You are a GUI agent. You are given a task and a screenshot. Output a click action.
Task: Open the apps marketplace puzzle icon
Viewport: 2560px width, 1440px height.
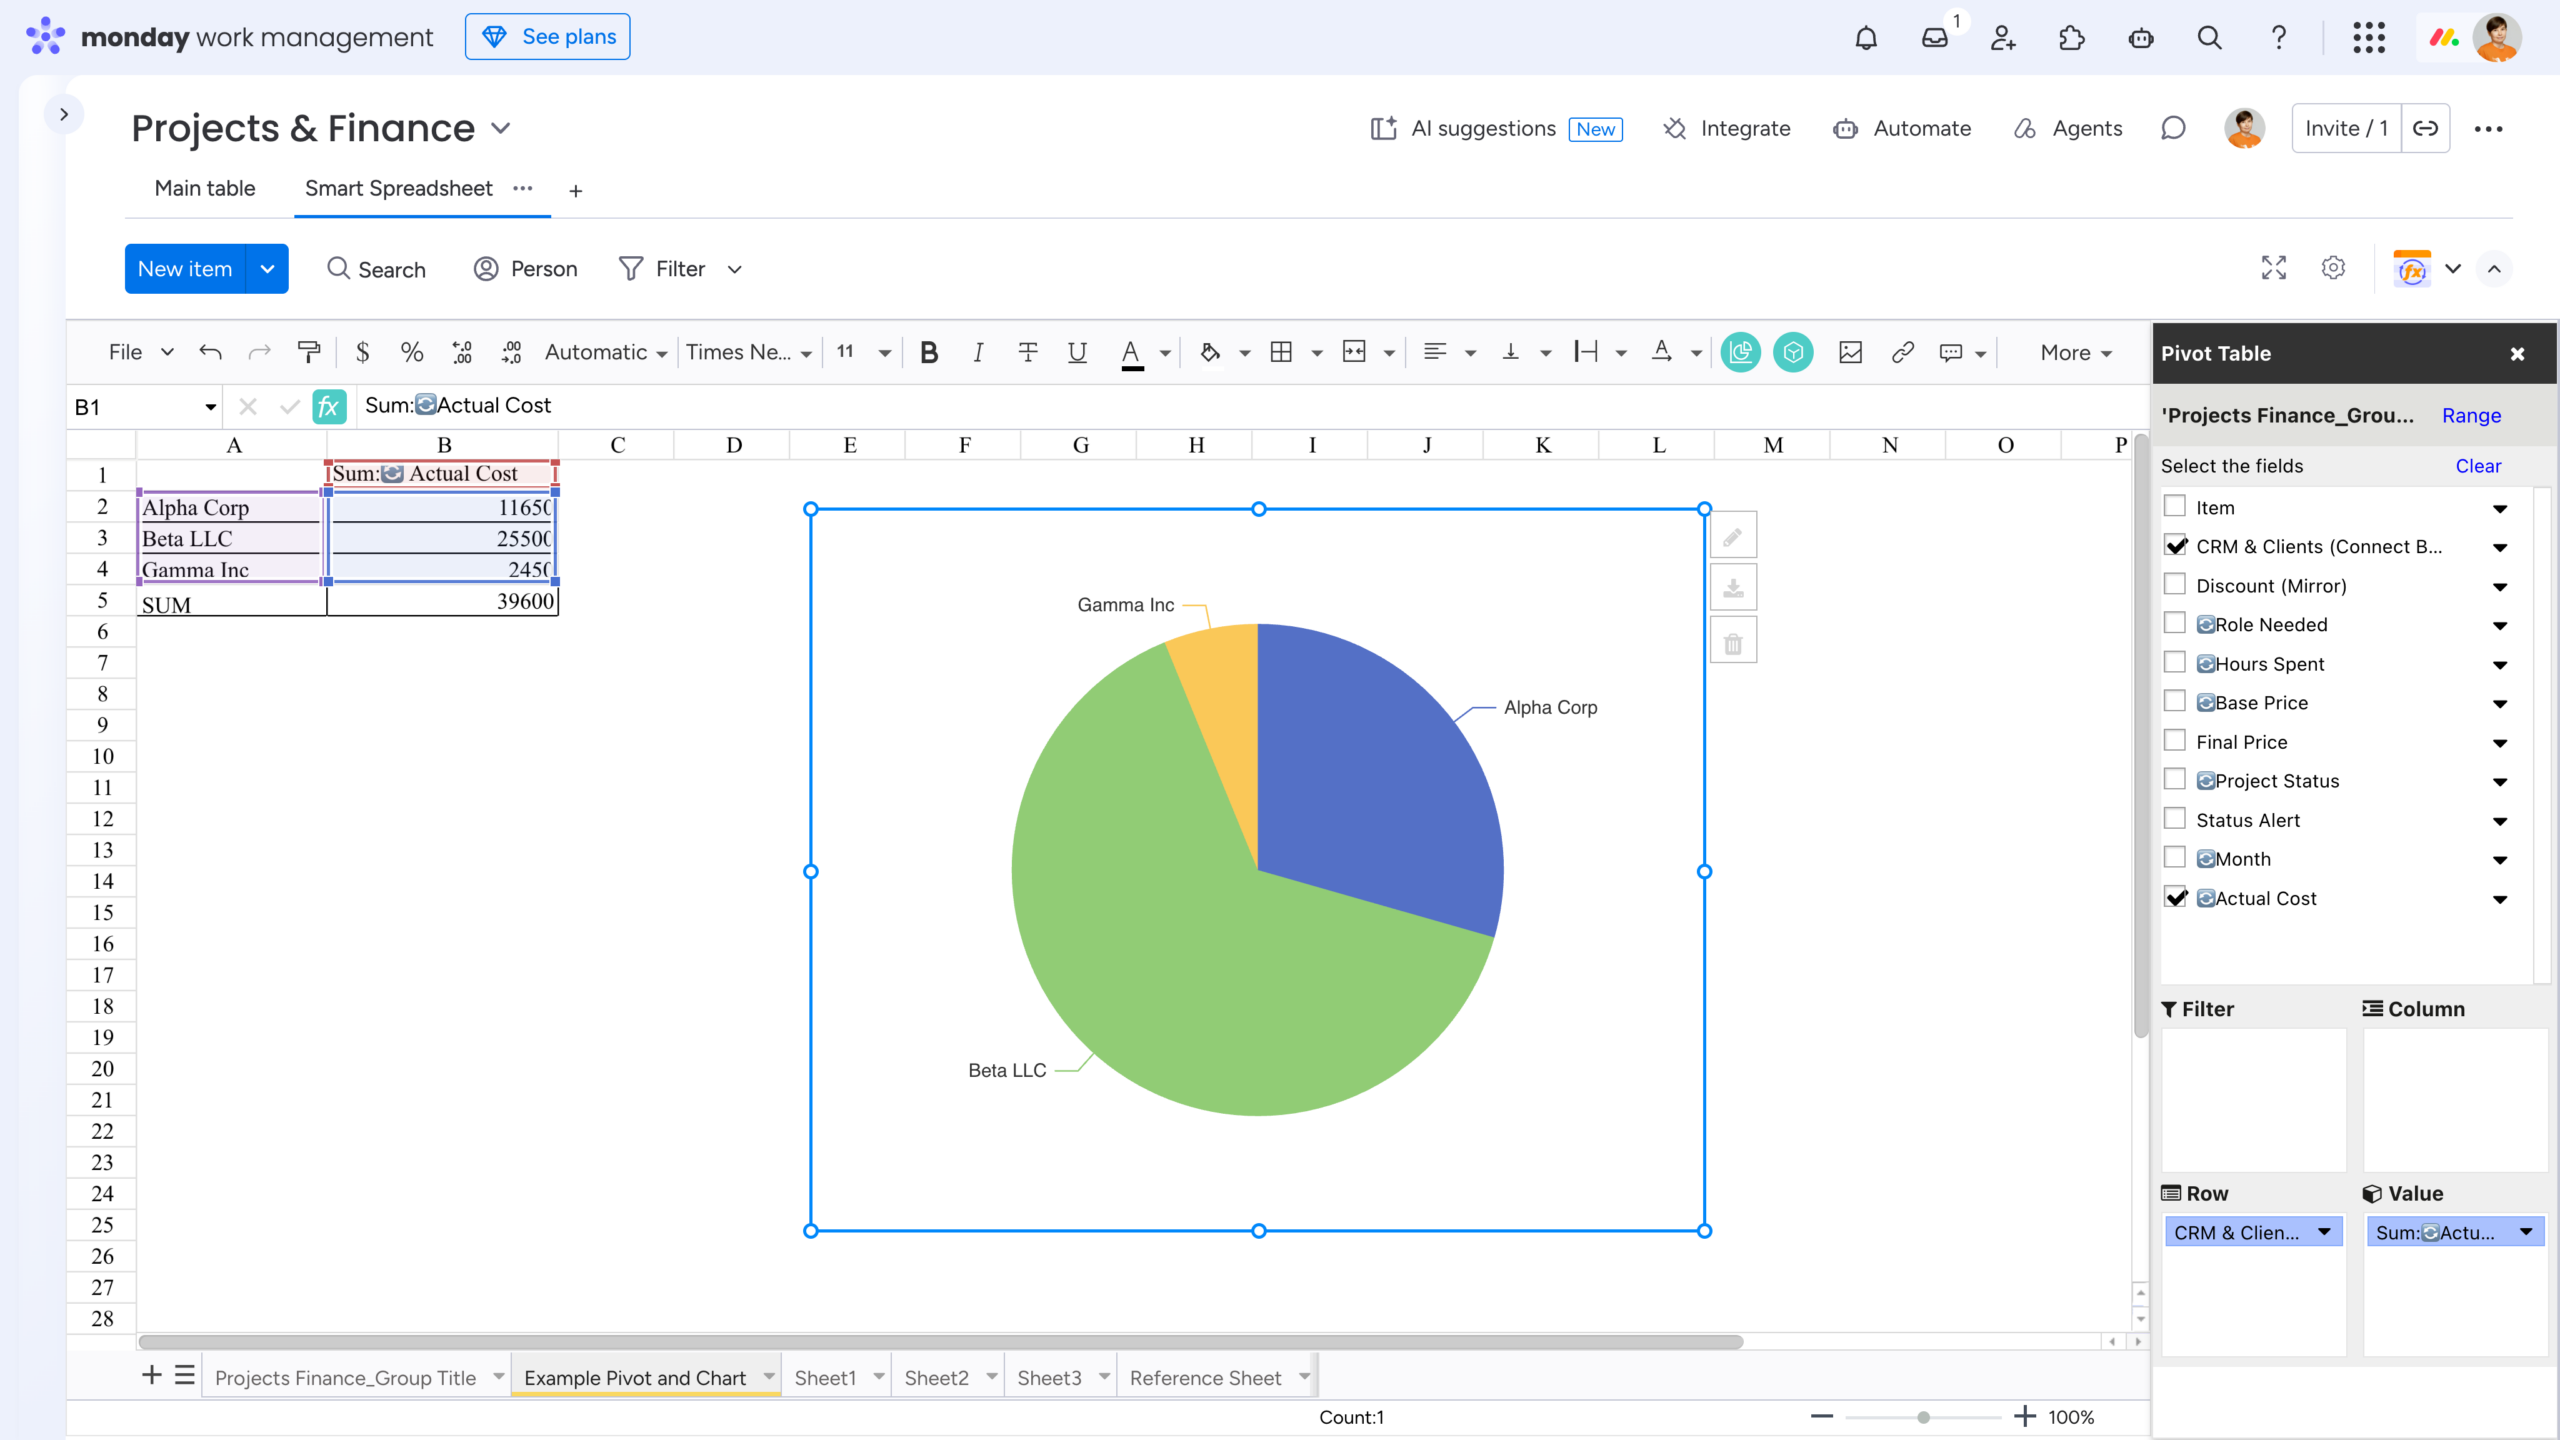point(2072,38)
